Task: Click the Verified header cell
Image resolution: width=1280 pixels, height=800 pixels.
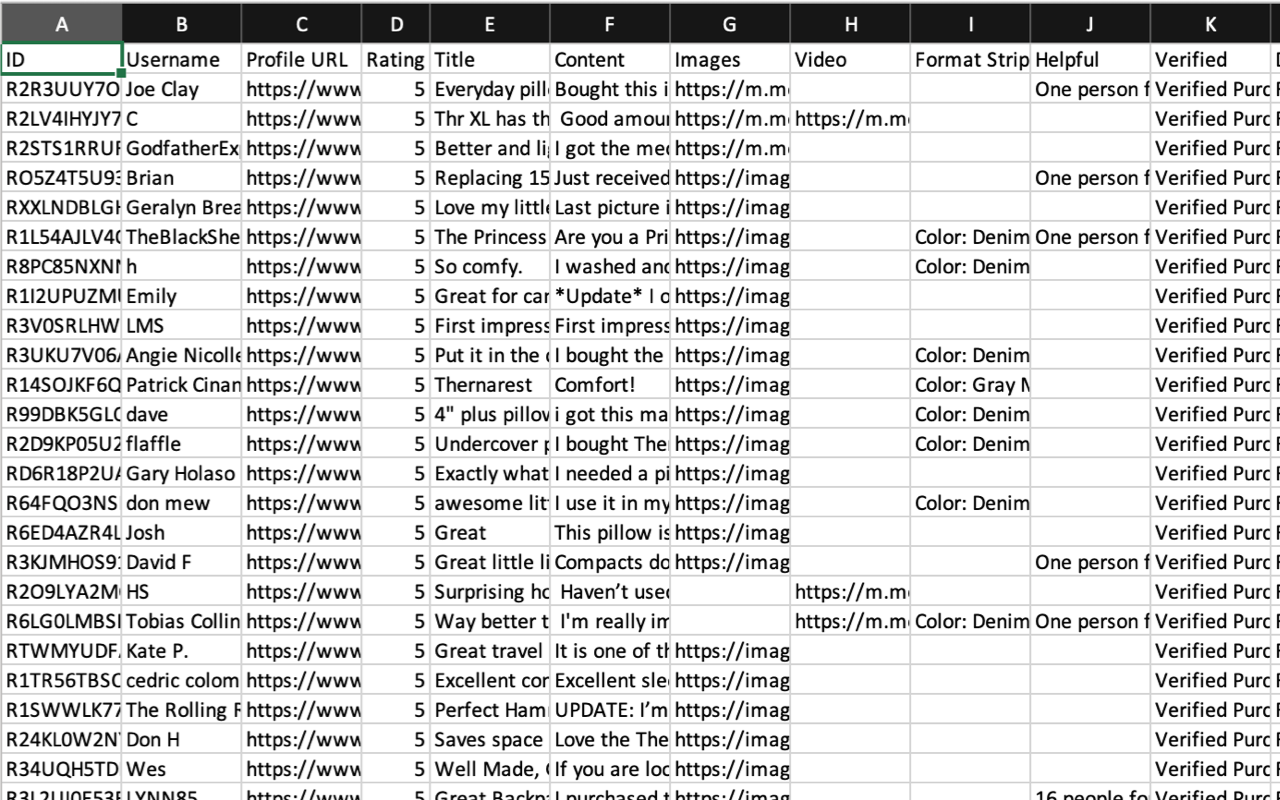Action: (1211, 60)
